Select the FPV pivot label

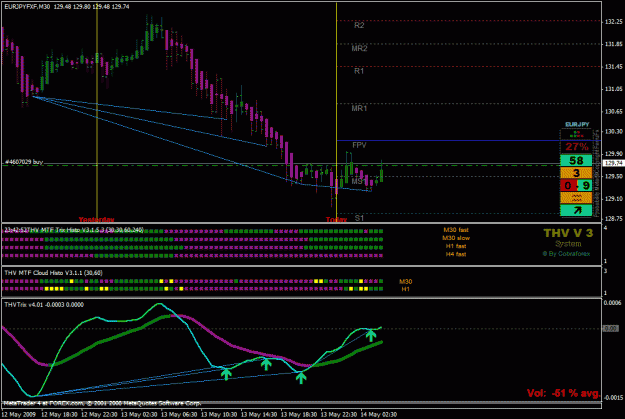(359, 145)
